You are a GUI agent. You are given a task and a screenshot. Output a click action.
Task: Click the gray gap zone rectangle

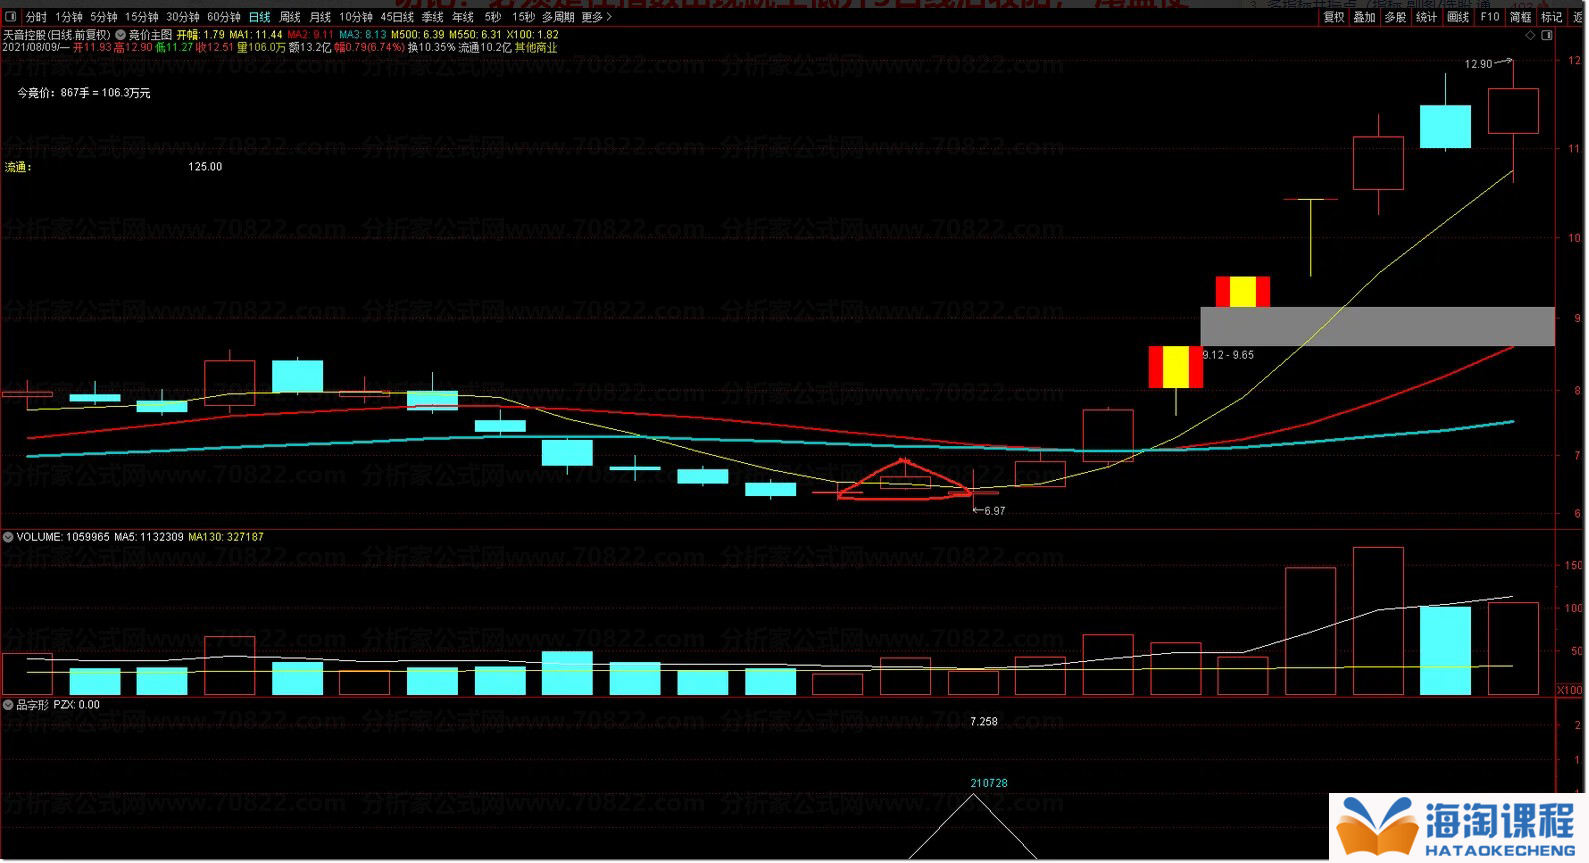click(x=1377, y=326)
